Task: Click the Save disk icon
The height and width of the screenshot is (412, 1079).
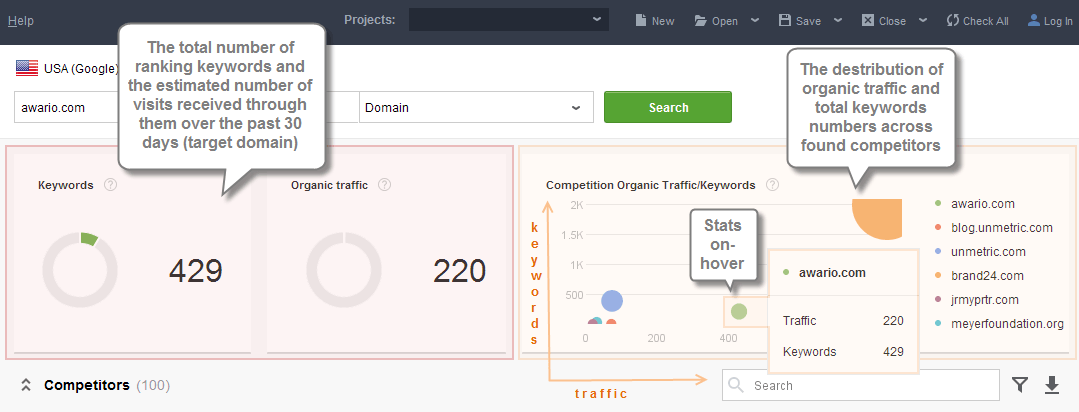Action: pos(784,20)
